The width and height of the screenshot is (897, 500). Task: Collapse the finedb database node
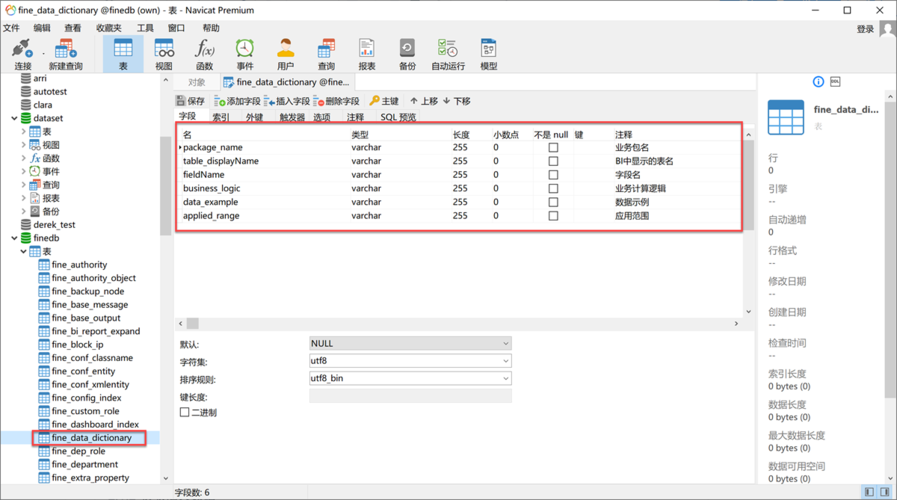click(14, 238)
